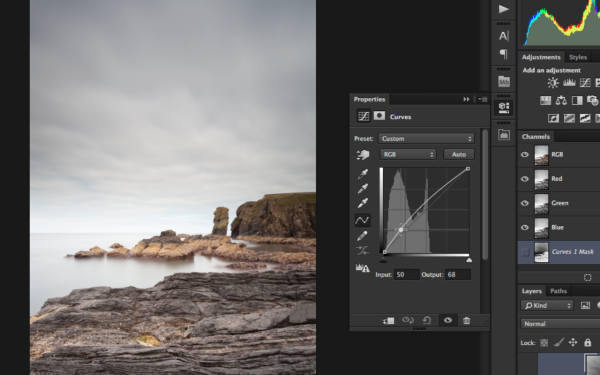Click the Input value field
This screenshot has height=375, width=600.
point(407,274)
